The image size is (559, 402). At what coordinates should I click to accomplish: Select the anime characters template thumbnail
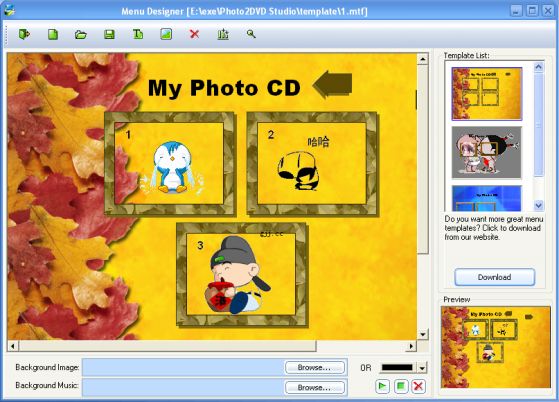(x=487, y=153)
